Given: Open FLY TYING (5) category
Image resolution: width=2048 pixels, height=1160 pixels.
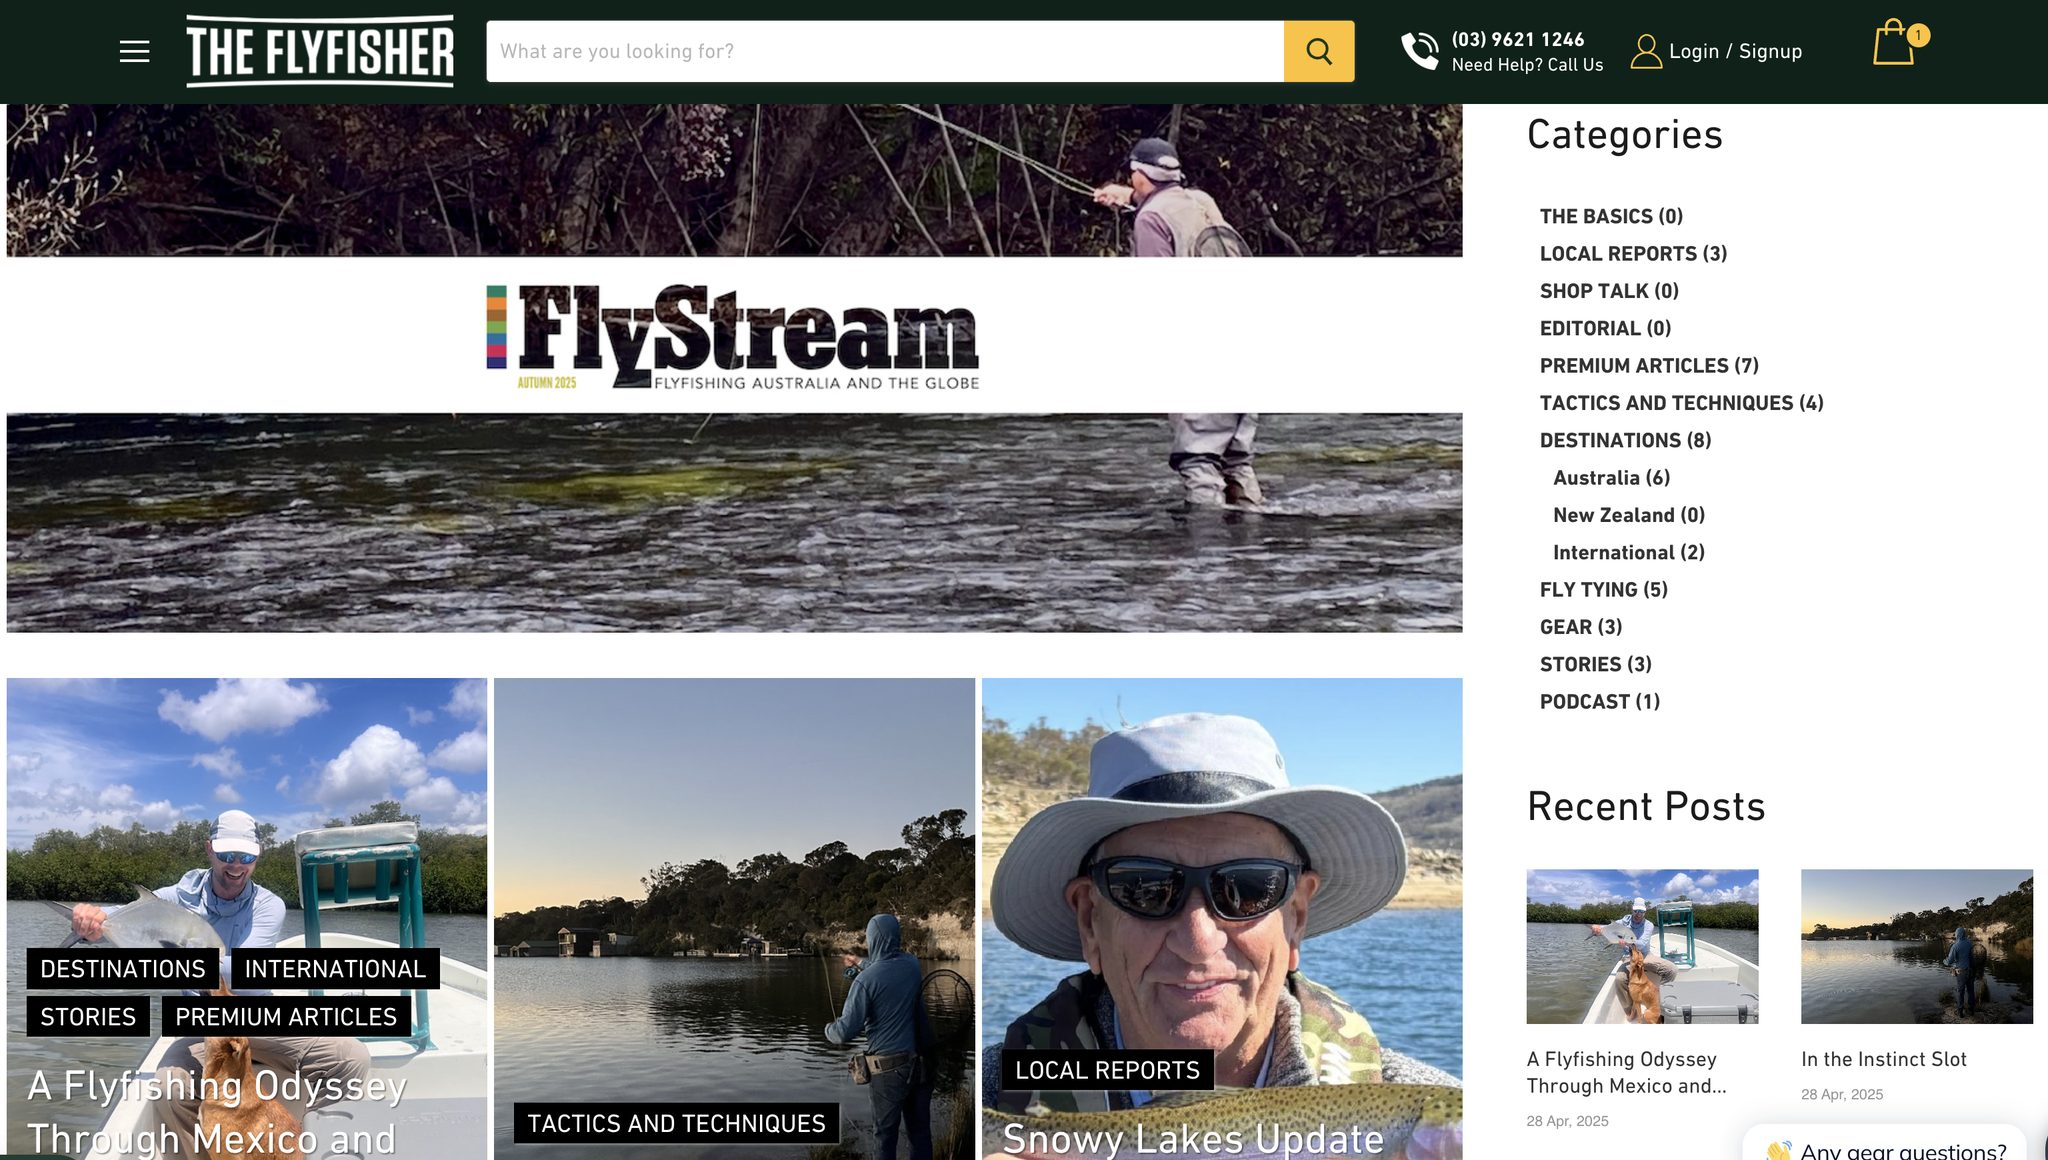Looking at the screenshot, I should pos(1603,590).
